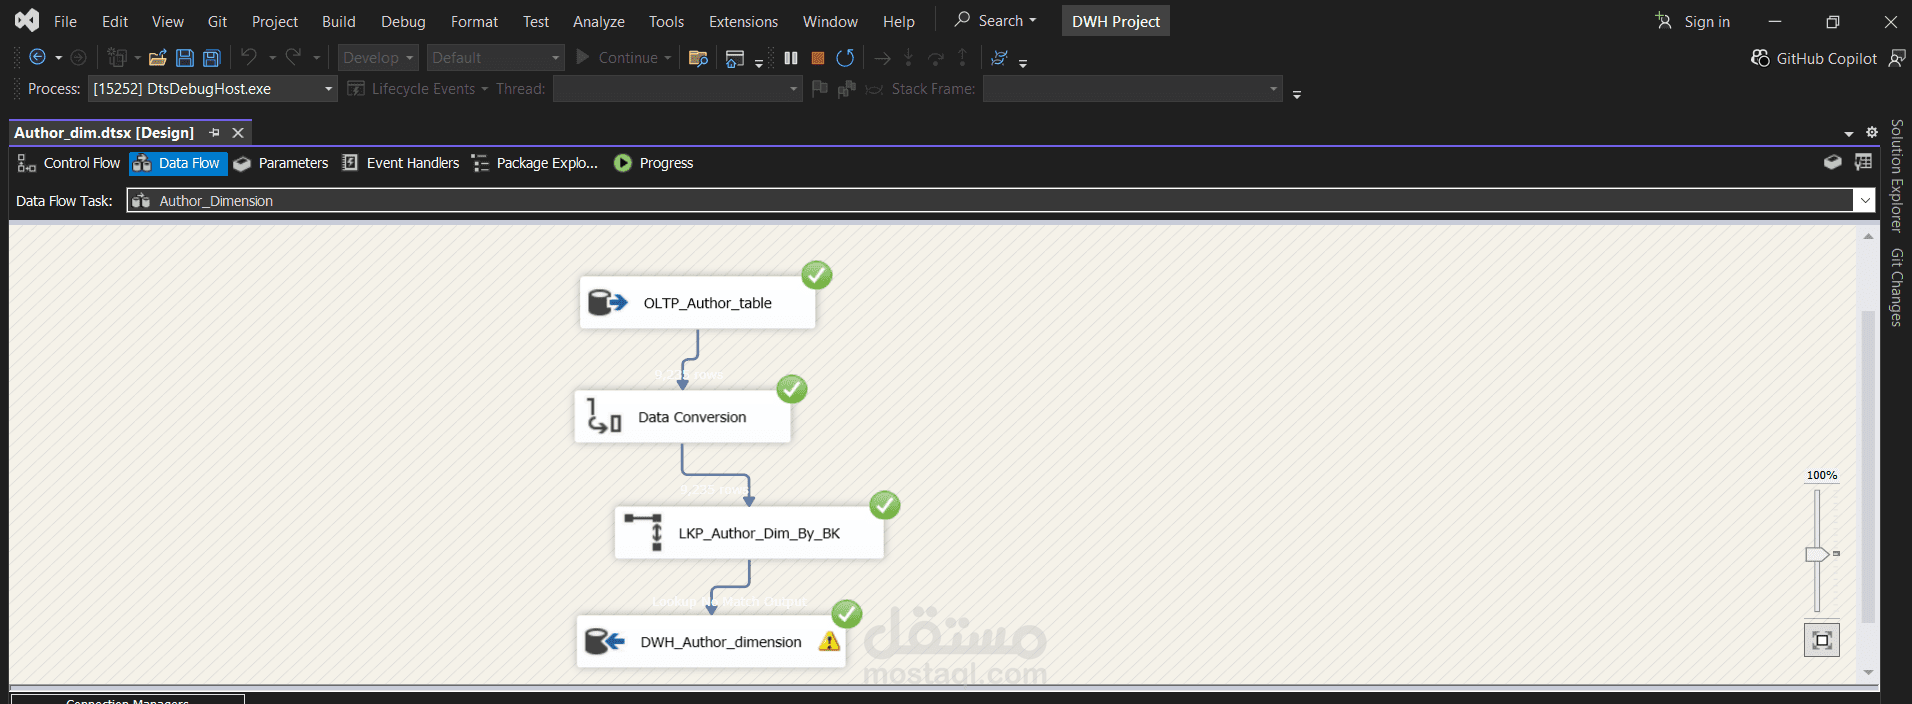
Task: Toggle pin on Author_dim.dtsx tab
Action: pos(214,133)
